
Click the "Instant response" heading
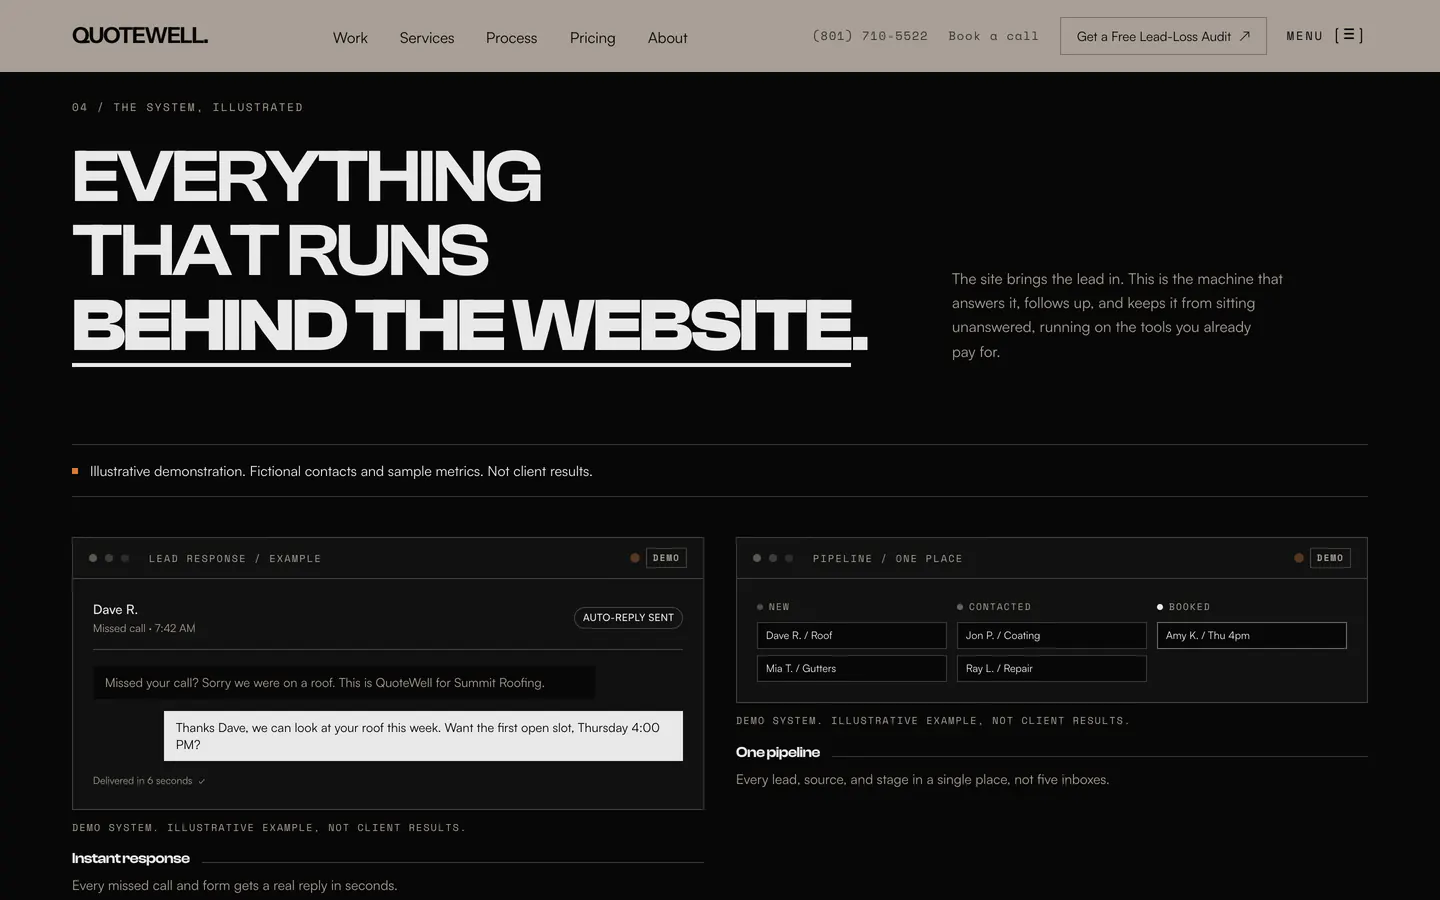coord(131,858)
